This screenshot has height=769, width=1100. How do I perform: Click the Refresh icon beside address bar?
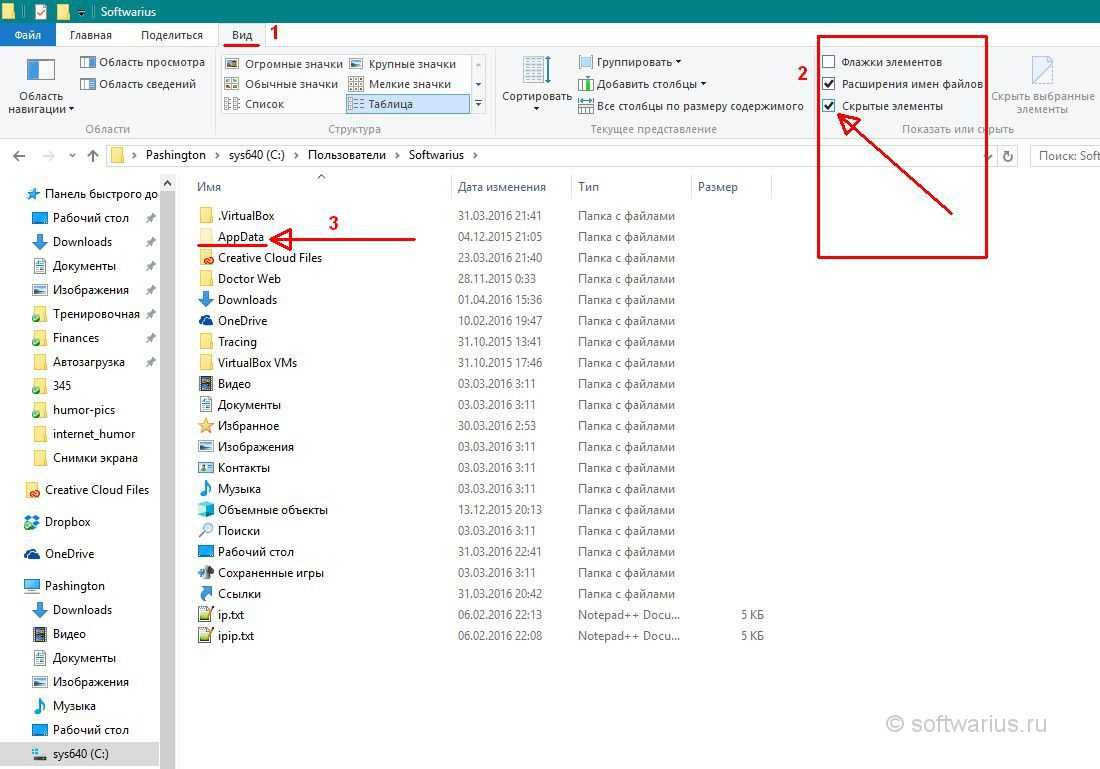[x=1008, y=156]
